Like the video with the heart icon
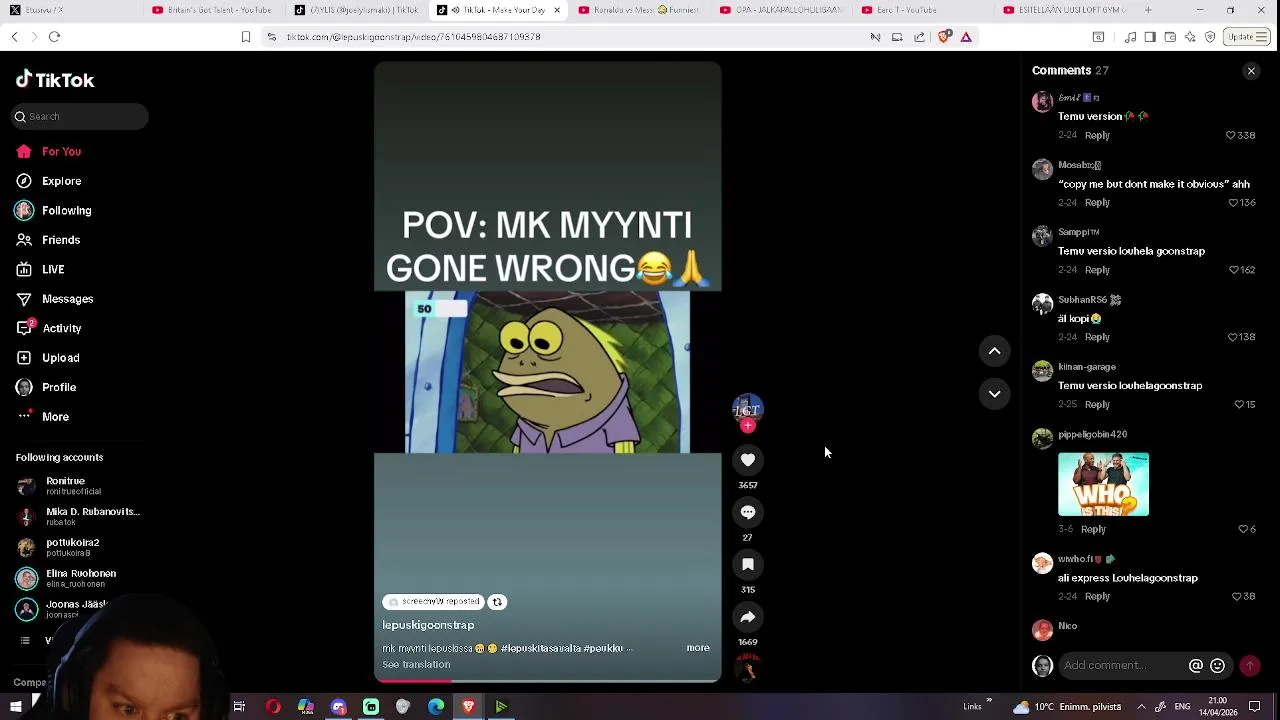The image size is (1280, 720). pyautogui.click(x=748, y=460)
